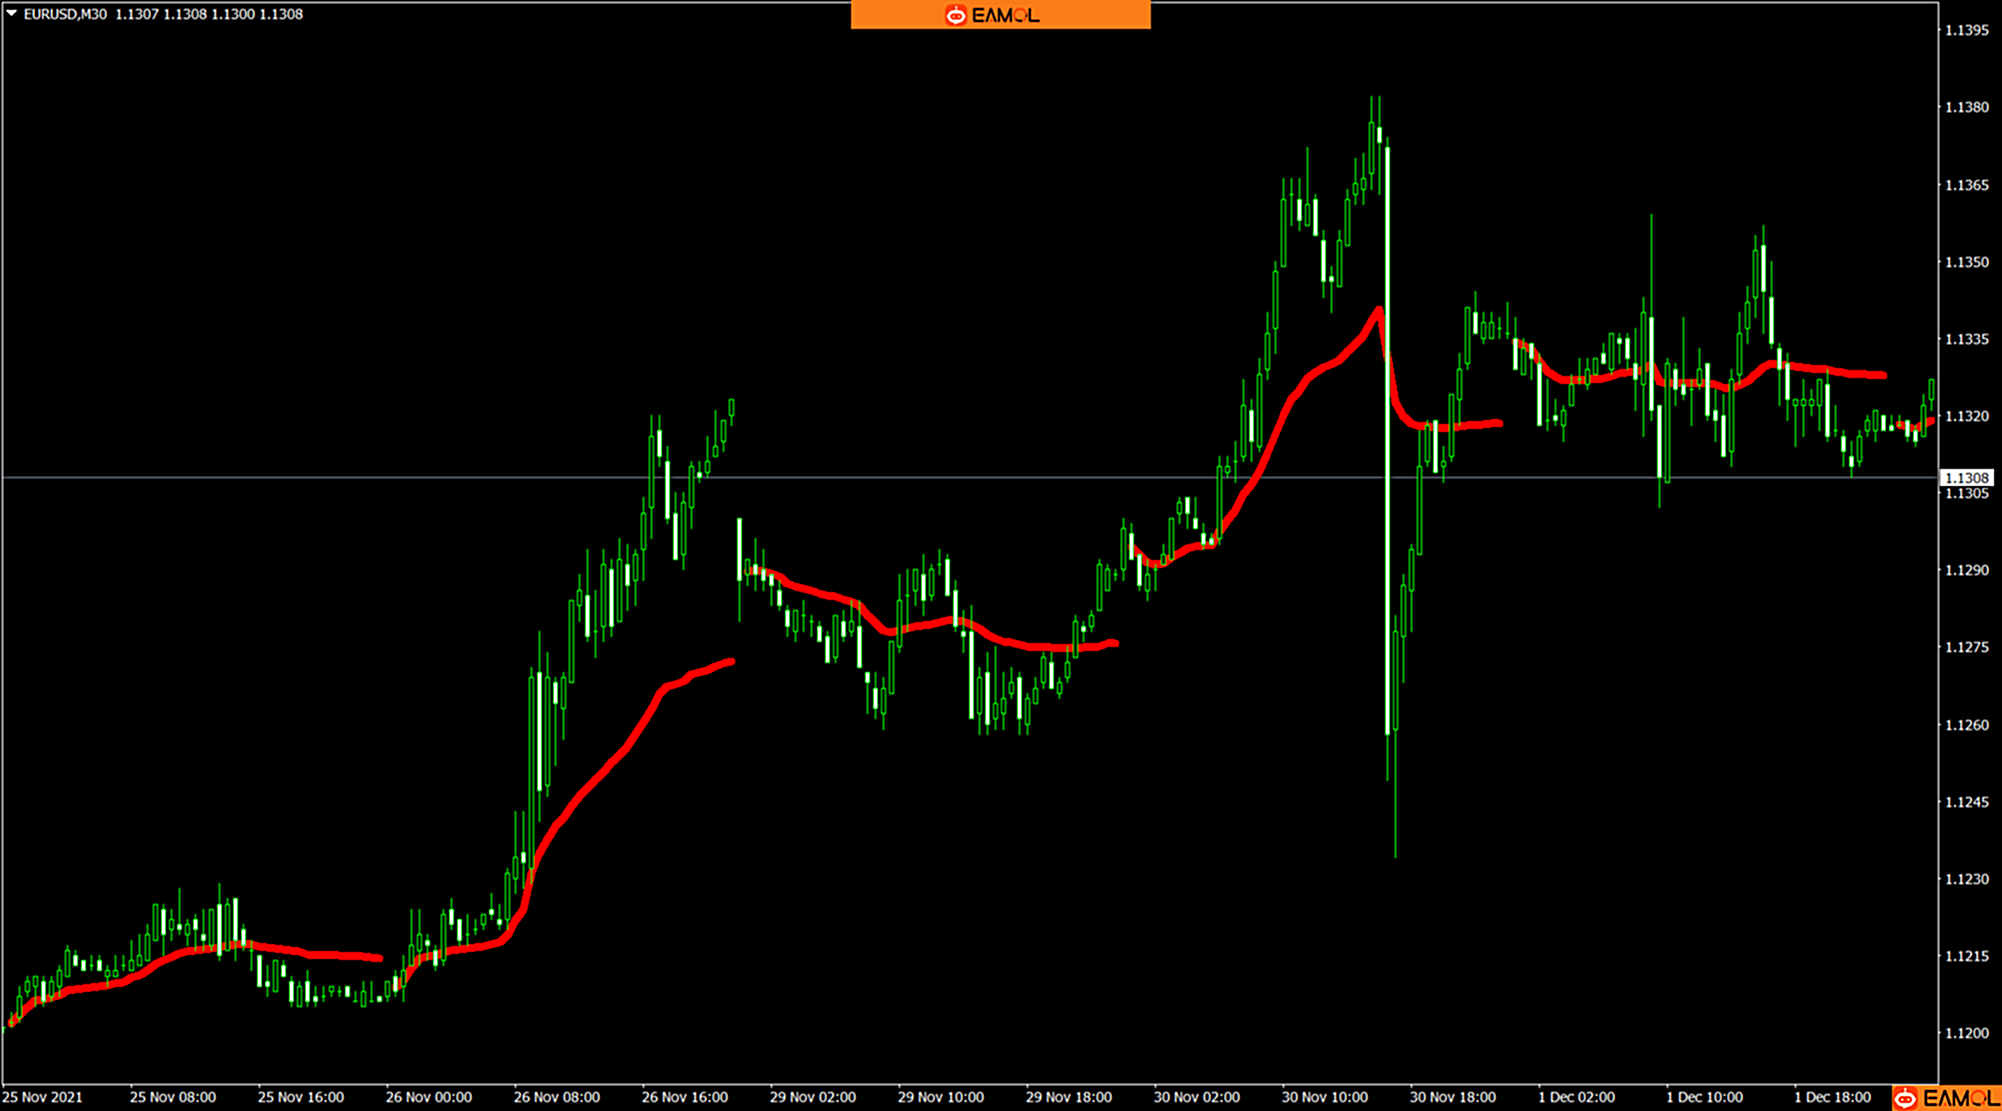The width and height of the screenshot is (2002, 1111).
Task: Click the 30 Nov 02:00 time label
Action: point(1197,1097)
